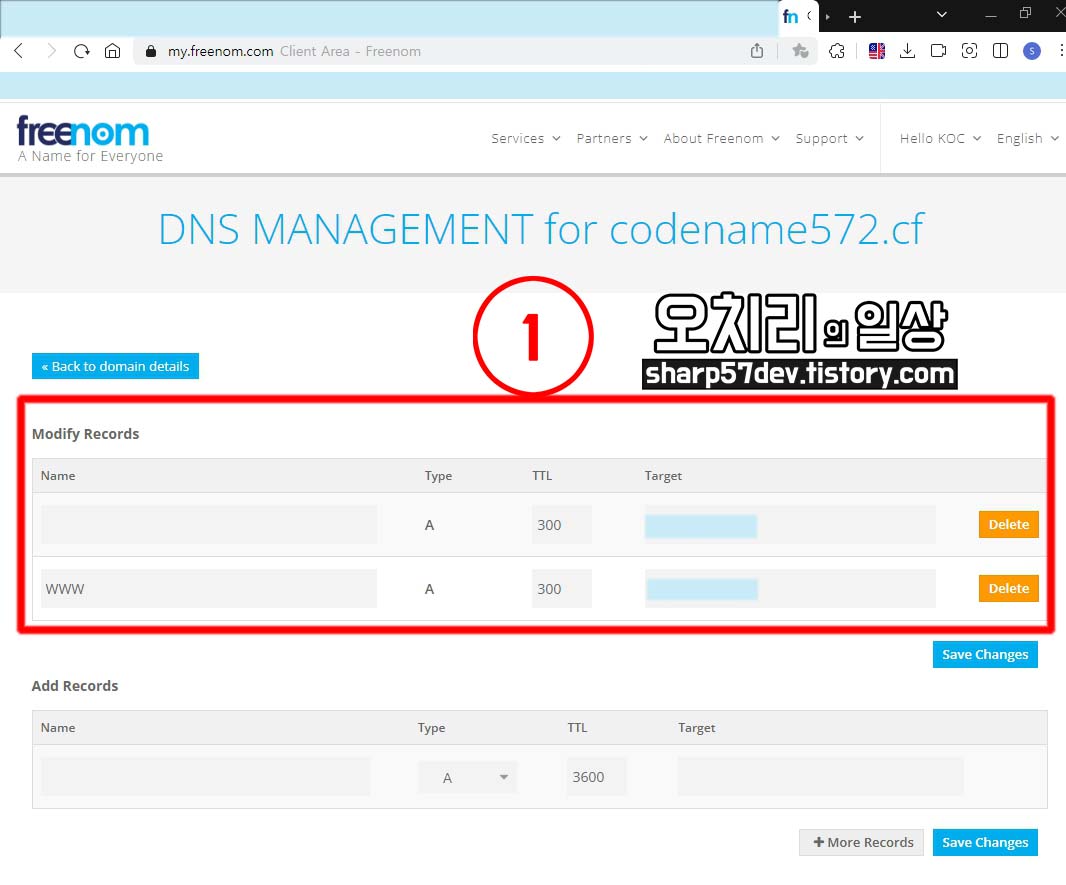The width and height of the screenshot is (1066, 885).
Task: Open the browser home page icon
Action: [x=113, y=51]
